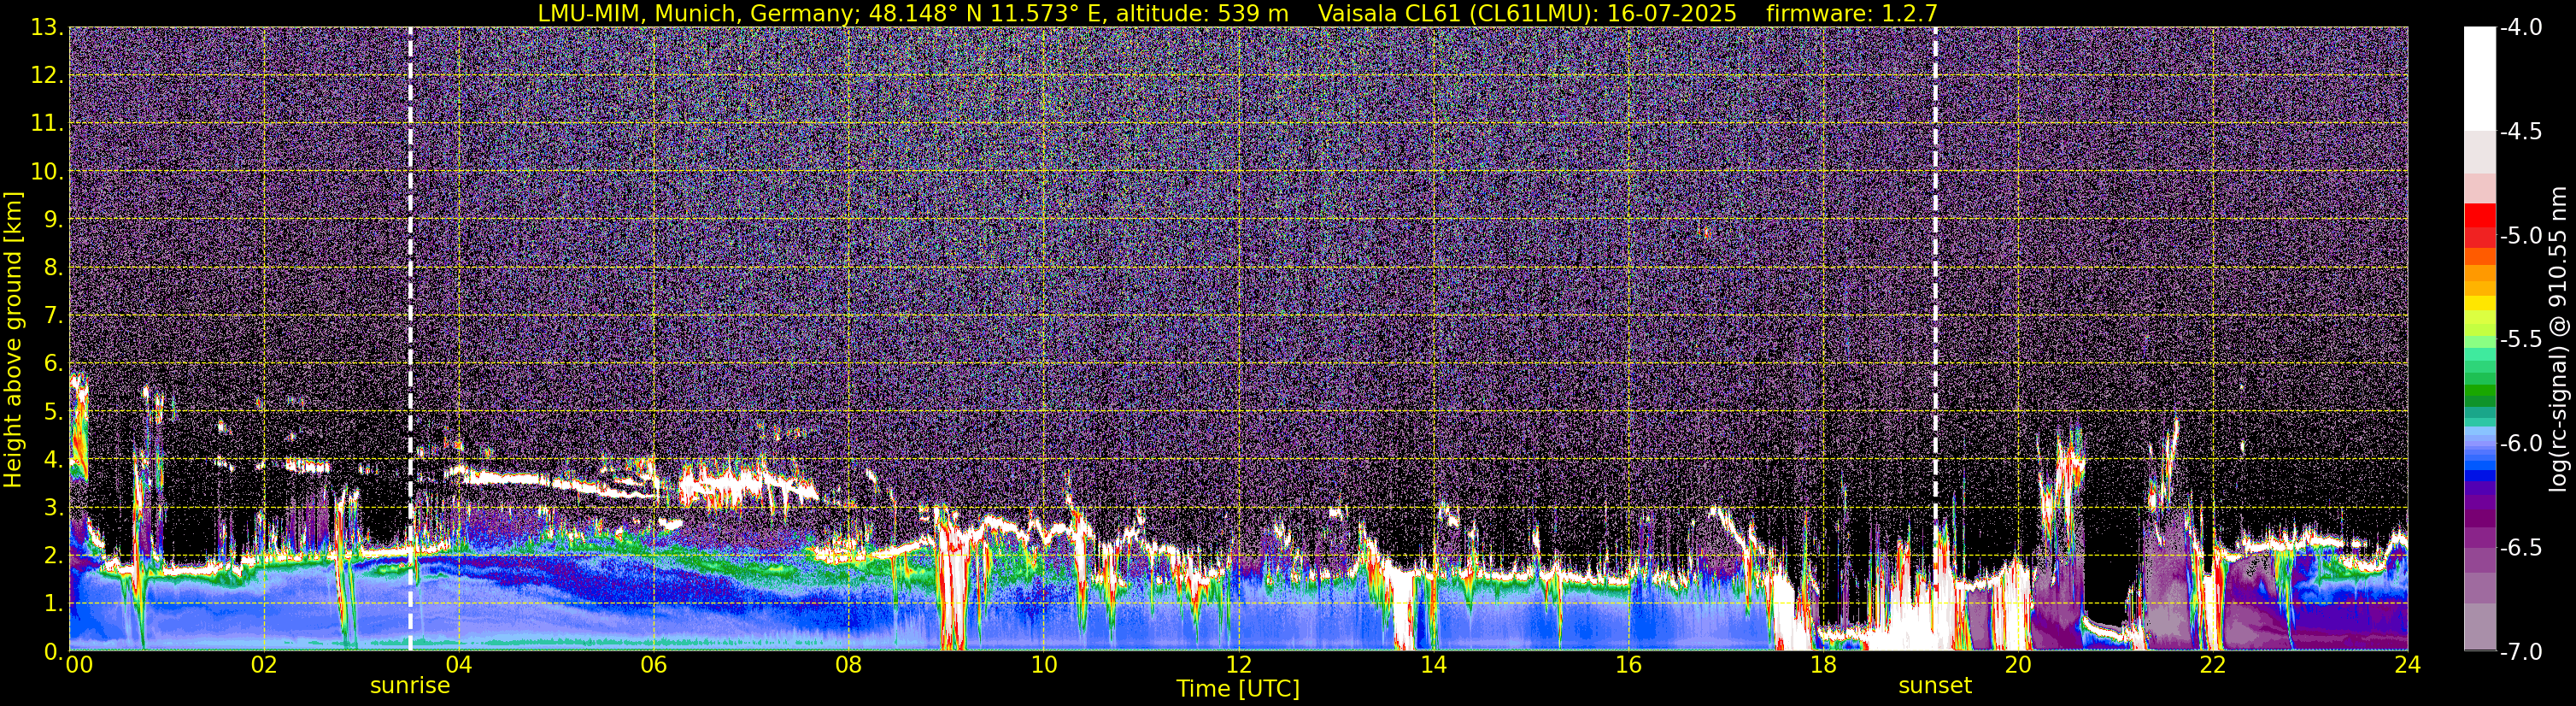Click the time axis tick "08"
Viewport: 2576px width, 706px height.
tap(849, 665)
